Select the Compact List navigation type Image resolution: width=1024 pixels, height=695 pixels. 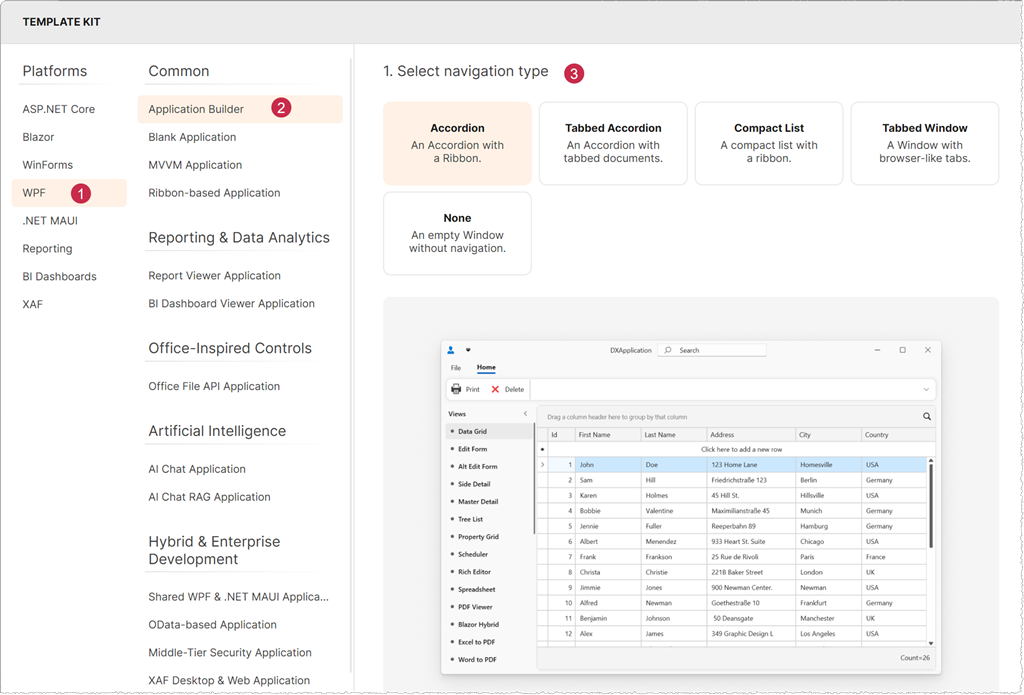click(x=768, y=142)
